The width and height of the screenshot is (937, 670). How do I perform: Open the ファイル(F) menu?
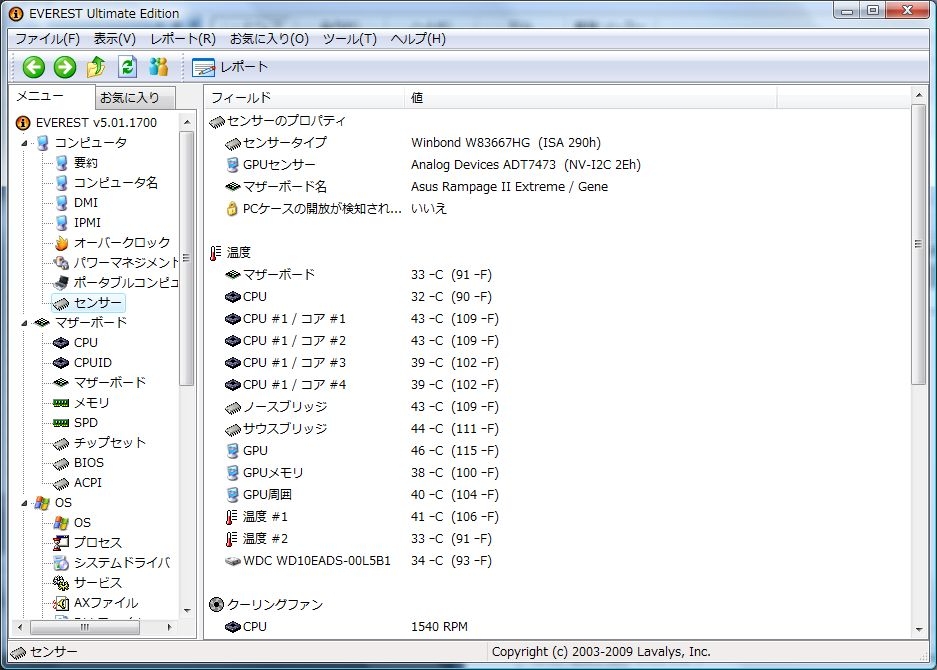[47, 39]
